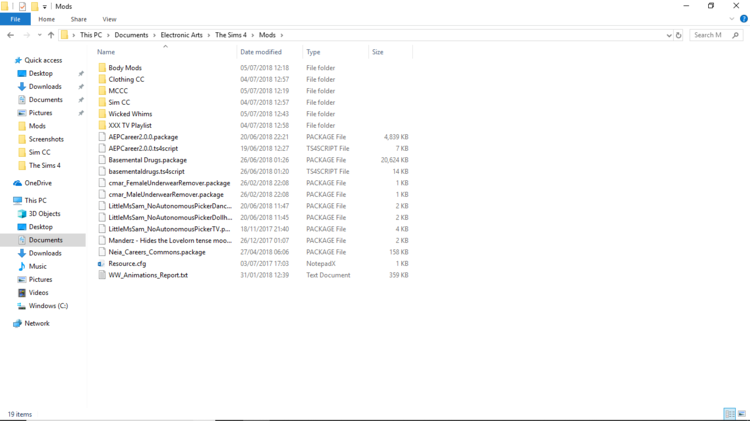The height and width of the screenshot is (421, 750).
Task: Open the Help question mark icon
Action: coord(743,19)
